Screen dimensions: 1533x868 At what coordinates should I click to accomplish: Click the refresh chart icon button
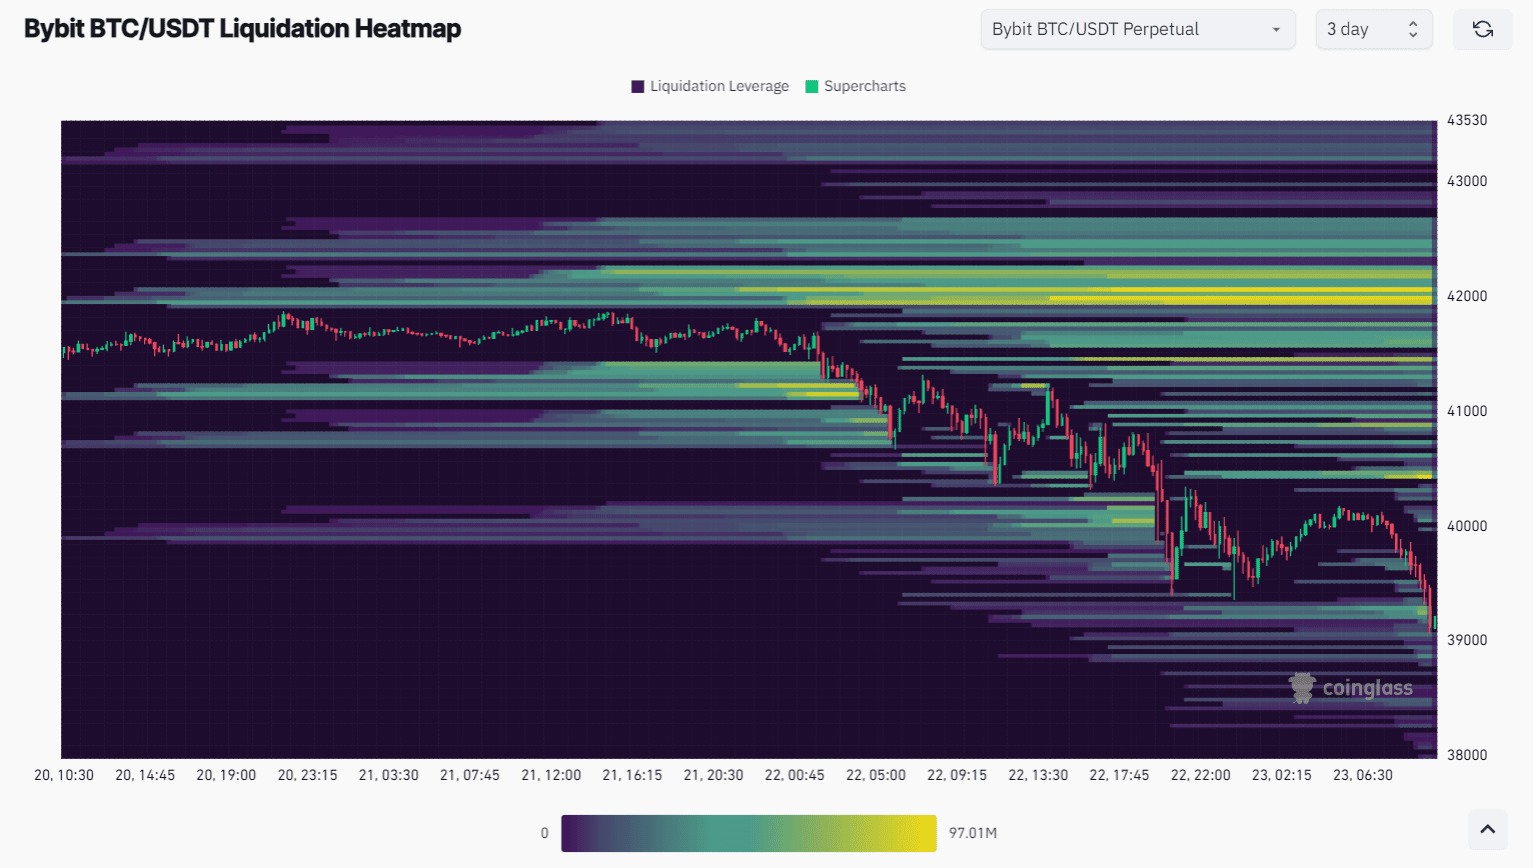coord(1482,29)
